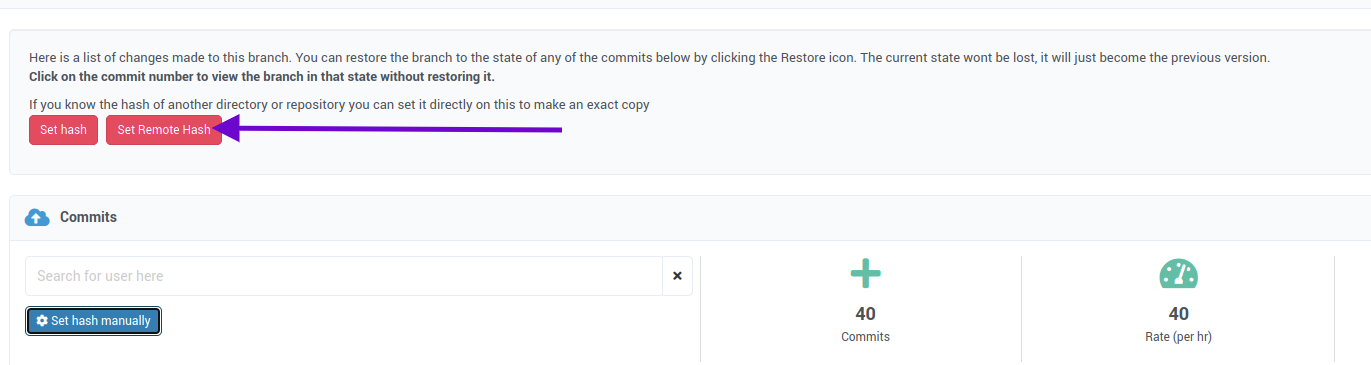This screenshot has height=365, width=1371.
Task: Click the Commits label under the count
Action: point(865,337)
